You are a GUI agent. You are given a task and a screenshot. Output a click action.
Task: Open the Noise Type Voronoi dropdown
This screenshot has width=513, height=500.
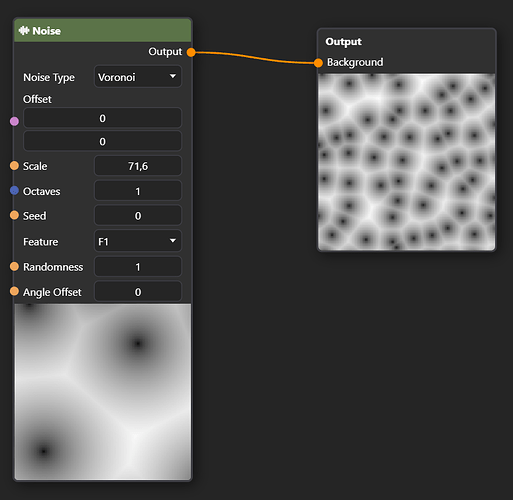pyautogui.click(x=138, y=77)
